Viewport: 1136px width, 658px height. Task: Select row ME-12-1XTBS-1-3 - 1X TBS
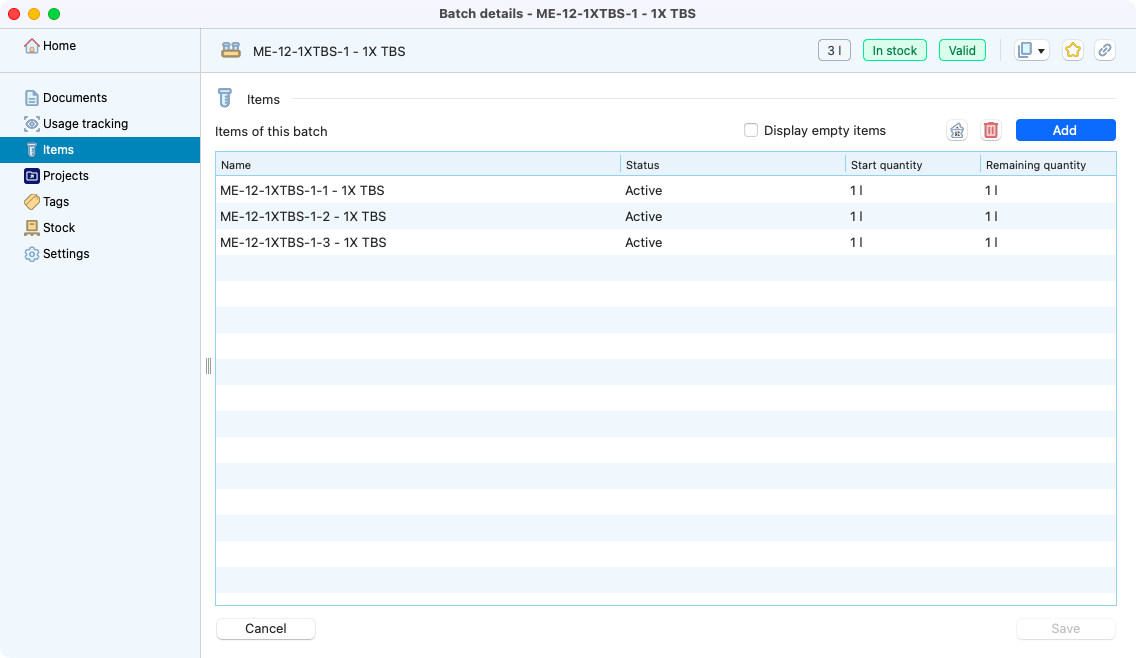tap(665, 243)
